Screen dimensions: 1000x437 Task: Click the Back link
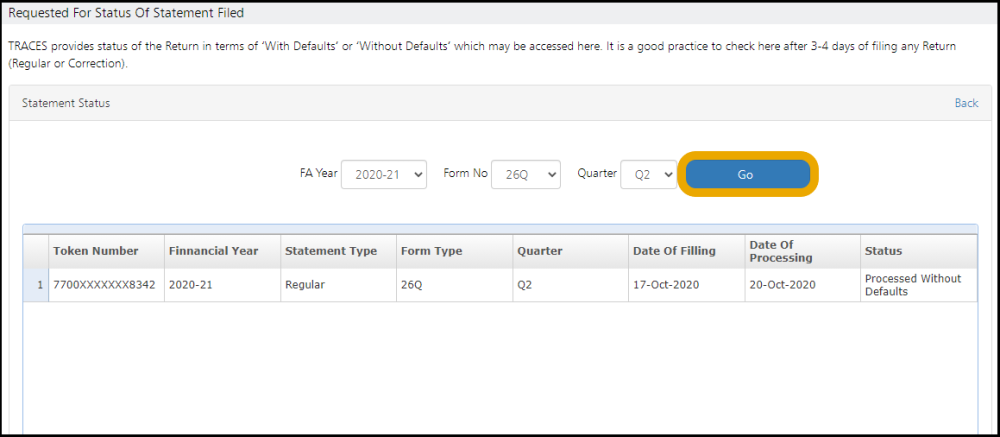pos(966,103)
